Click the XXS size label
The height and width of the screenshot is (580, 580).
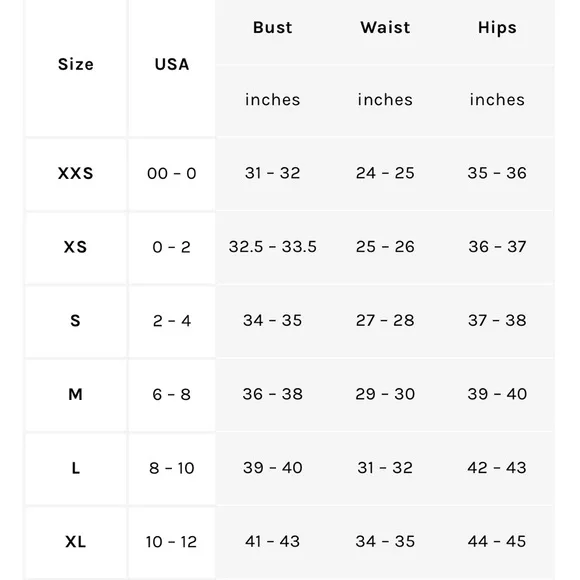click(76, 173)
